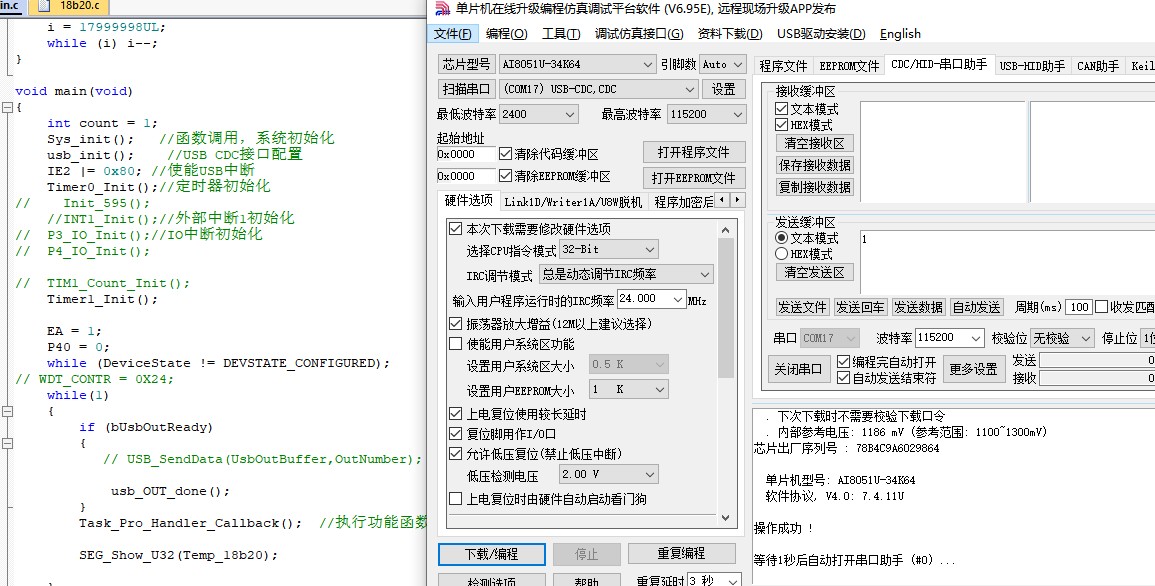1155x586 pixels.
Task: Open the USB驱动安装(D) menu
Action: click(821, 34)
